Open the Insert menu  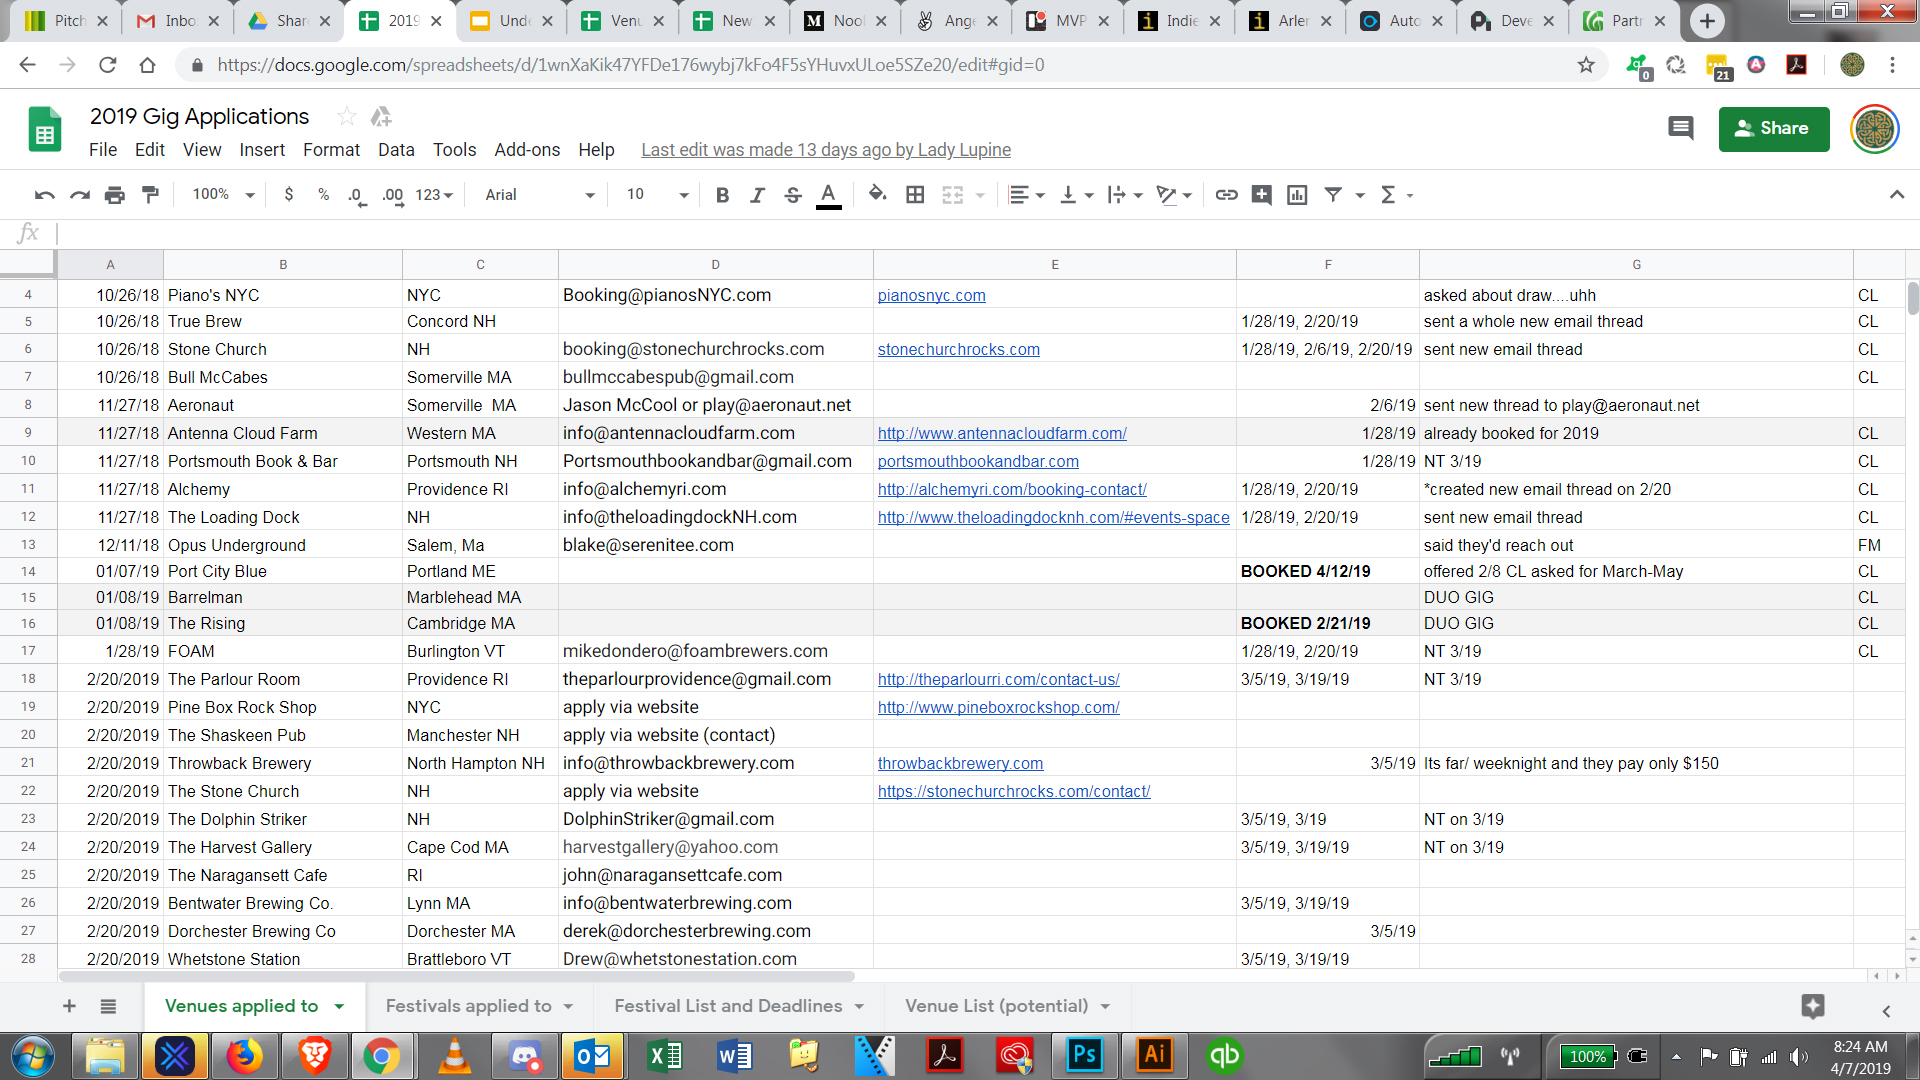pos(262,150)
